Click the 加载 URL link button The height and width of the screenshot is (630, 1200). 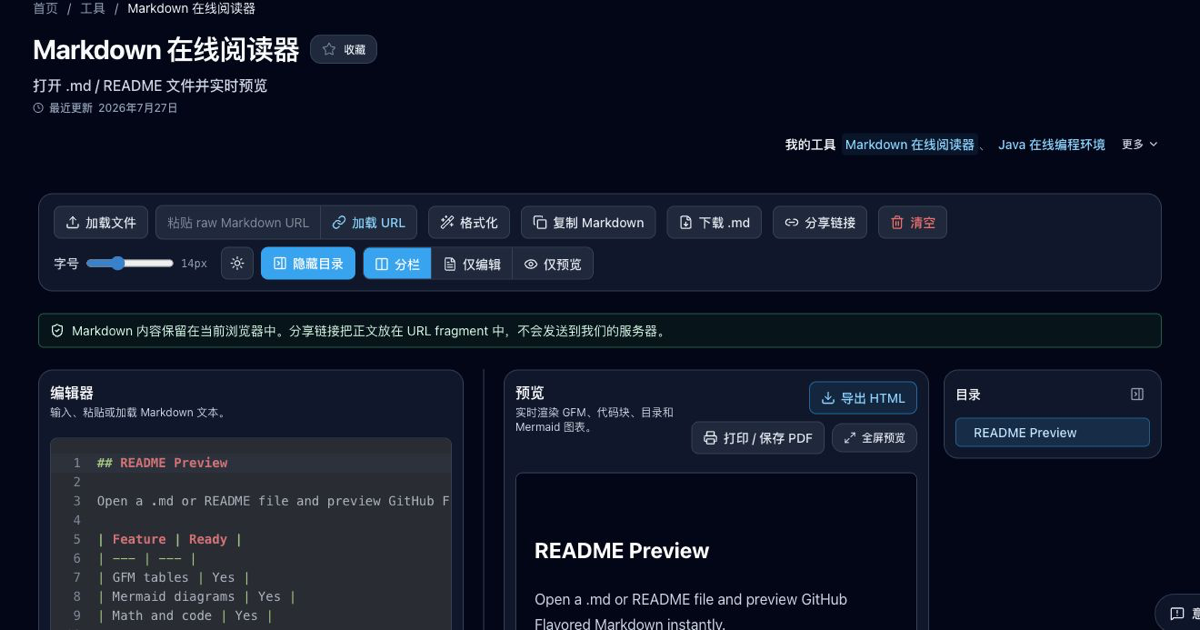[x=369, y=222]
